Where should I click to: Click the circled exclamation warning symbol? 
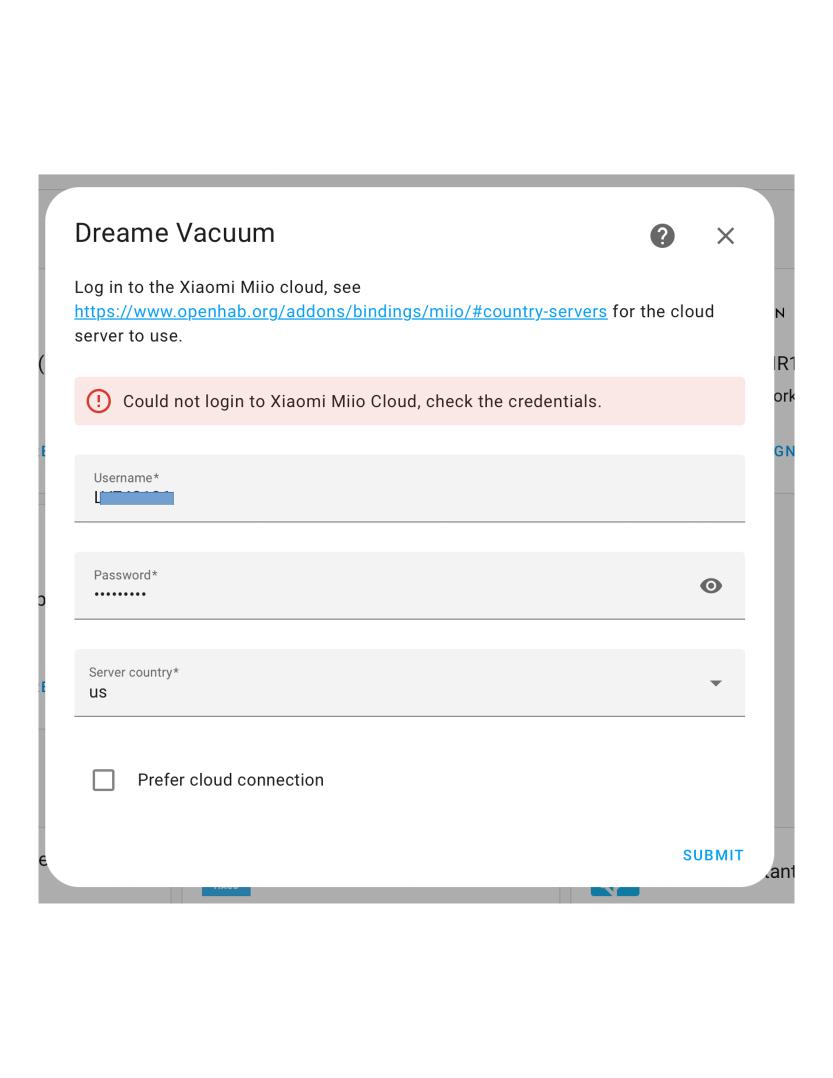click(x=99, y=400)
